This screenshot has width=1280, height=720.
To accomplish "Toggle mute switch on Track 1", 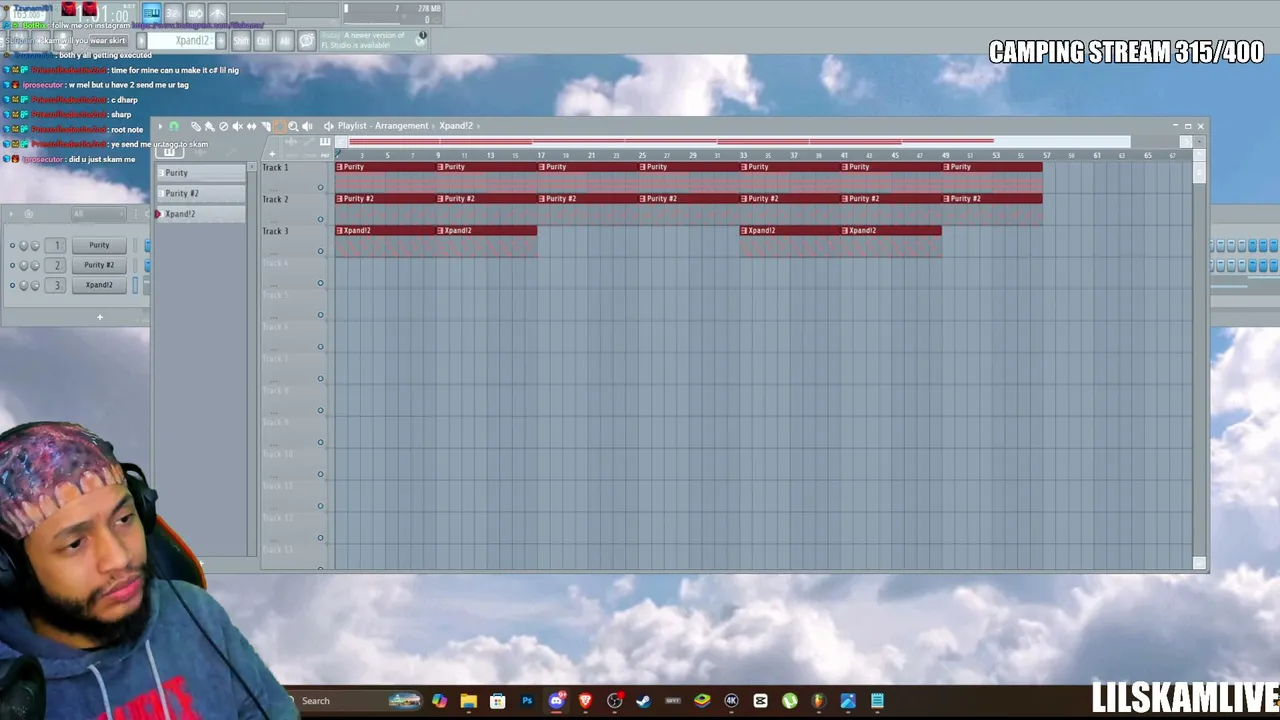I will click(321, 187).
